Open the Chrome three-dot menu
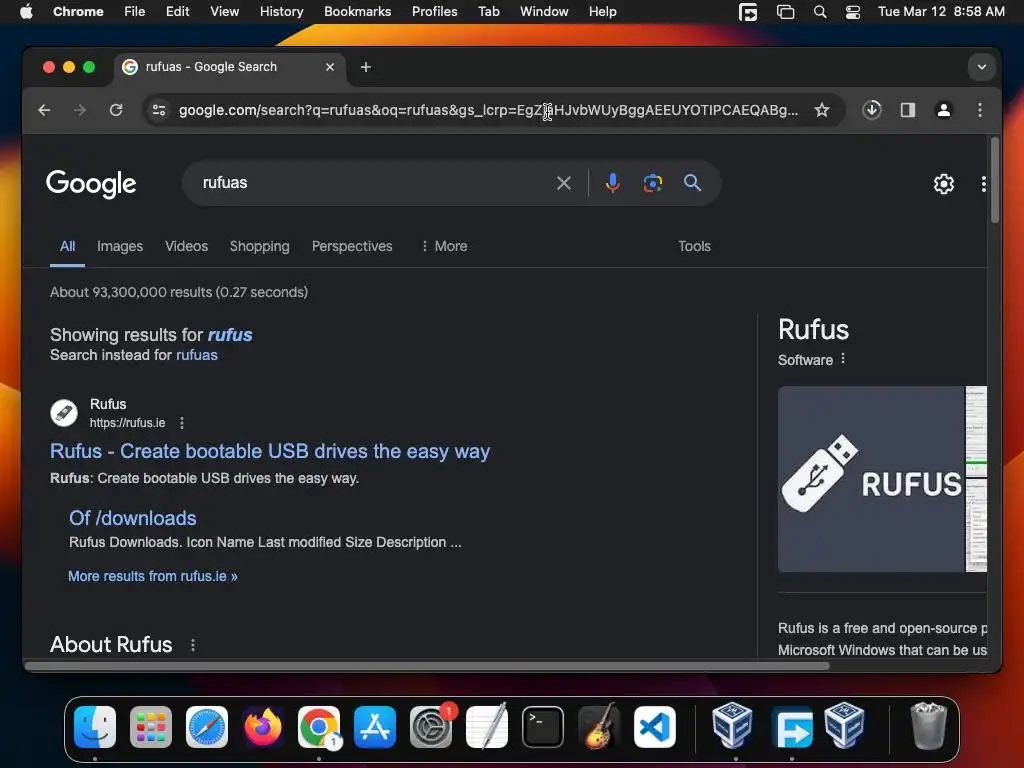The height and width of the screenshot is (768, 1024). click(x=980, y=110)
